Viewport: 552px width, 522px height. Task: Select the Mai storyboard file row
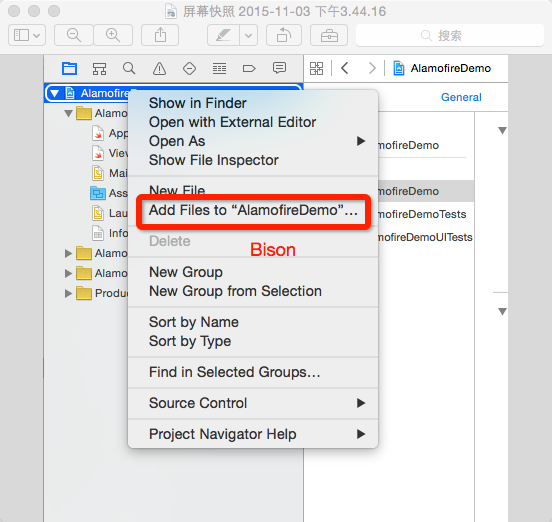(109, 173)
